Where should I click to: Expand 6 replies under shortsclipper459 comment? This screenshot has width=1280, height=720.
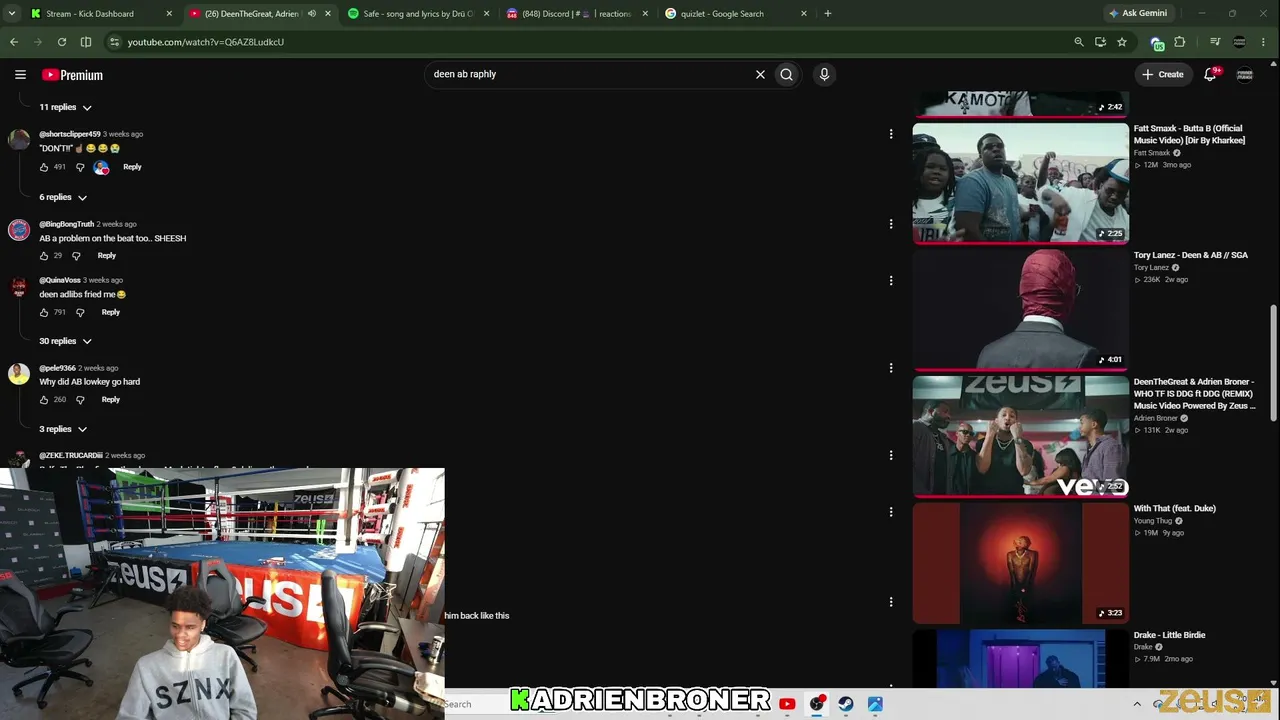coord(63,197)
